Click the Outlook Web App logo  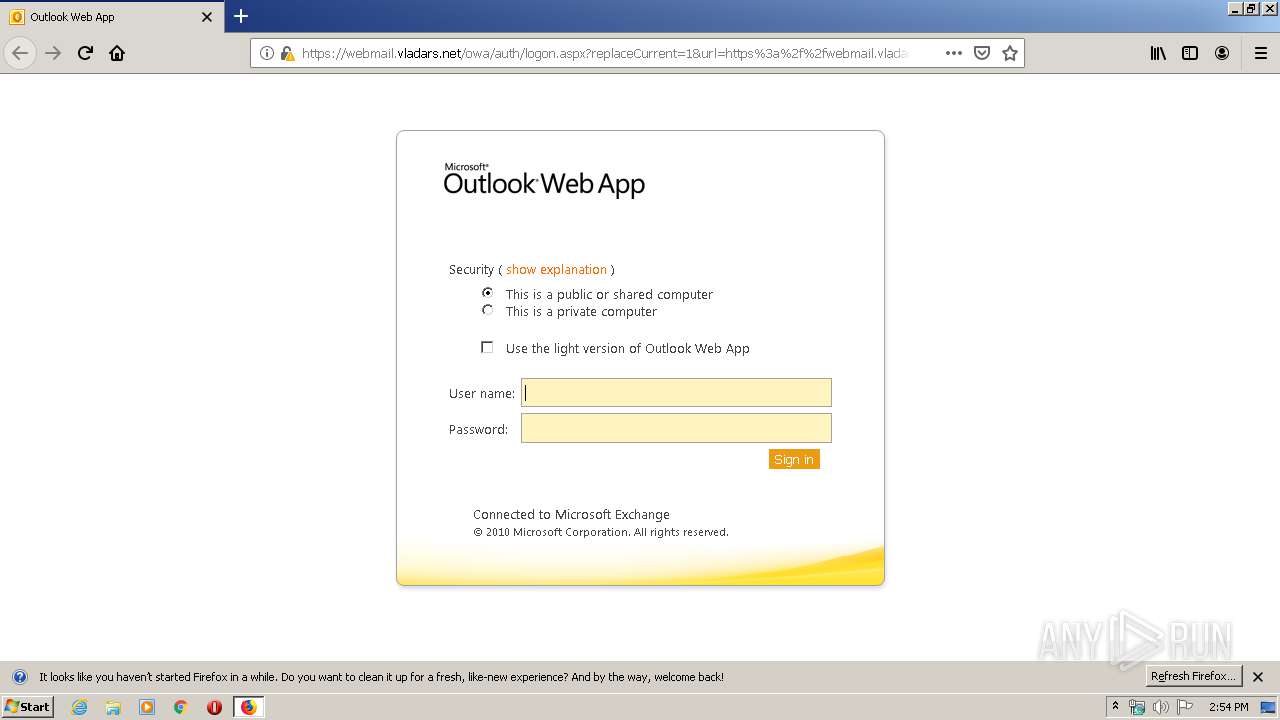pyautogui.click(x=544, y=180)
